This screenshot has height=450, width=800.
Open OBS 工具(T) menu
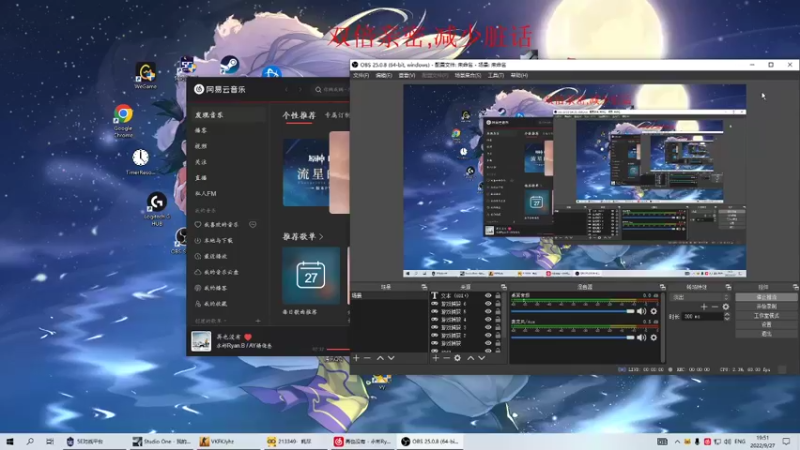pos(495,76)
